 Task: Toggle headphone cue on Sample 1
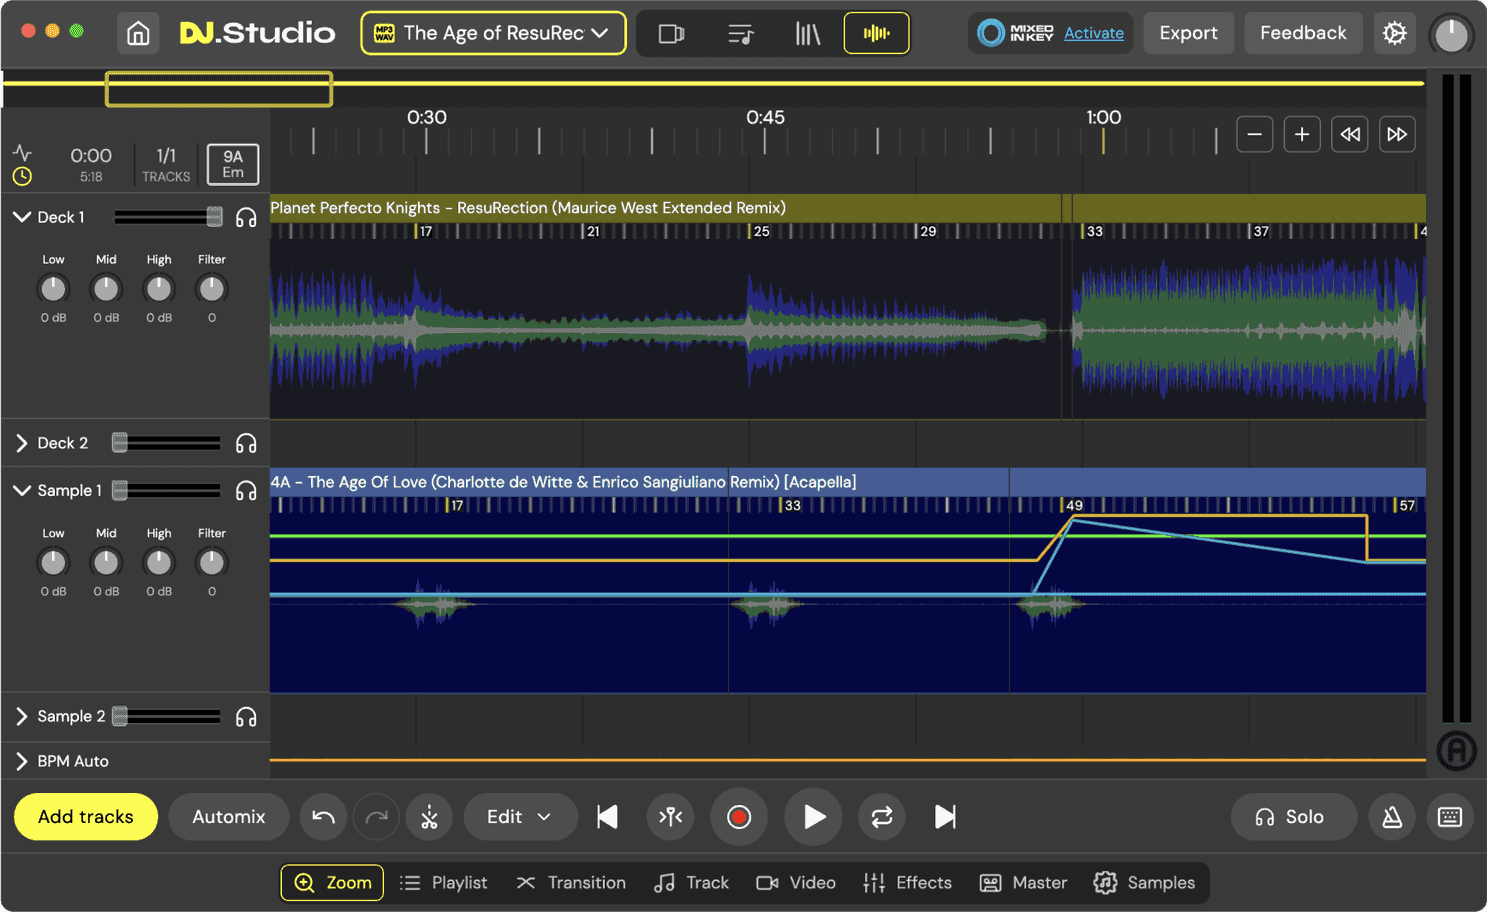tap(246, 490)
